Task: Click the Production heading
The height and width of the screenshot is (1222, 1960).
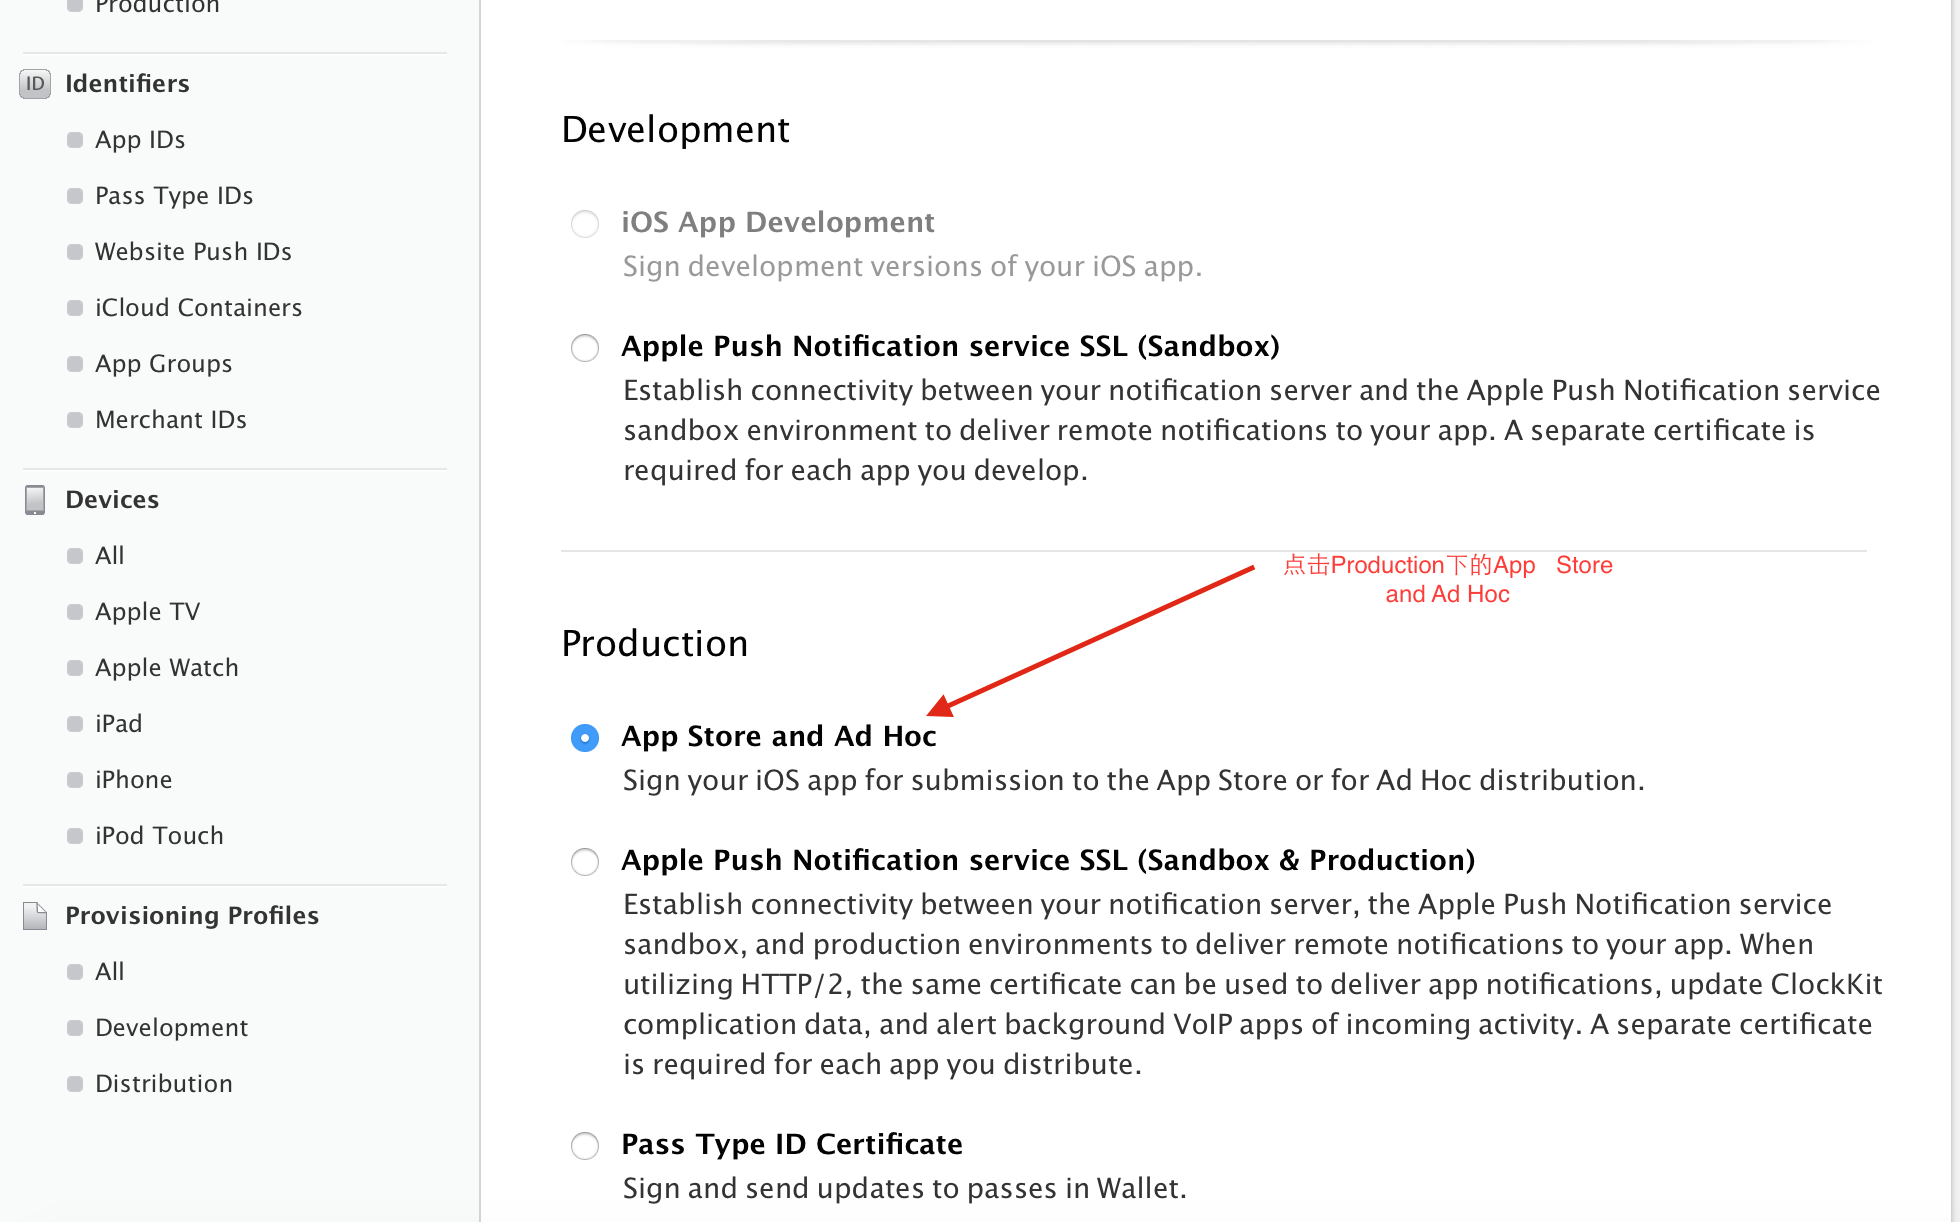Action: 655,643
